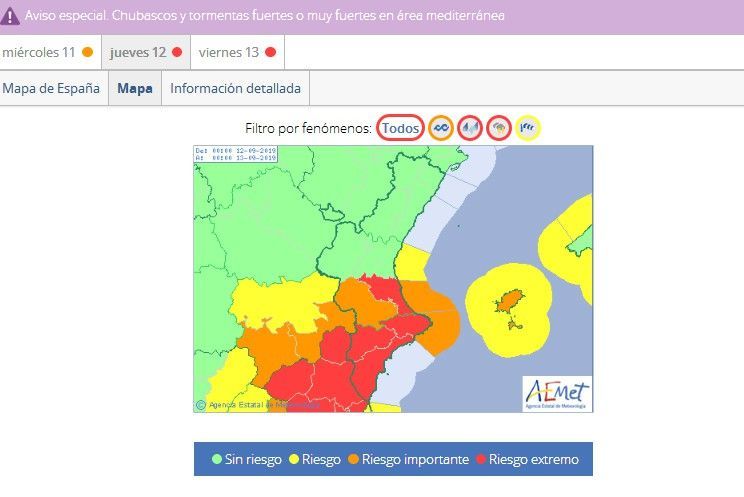744x497 pixels.
Task: Click the date stamp box on the map
Action: (236, 153)
